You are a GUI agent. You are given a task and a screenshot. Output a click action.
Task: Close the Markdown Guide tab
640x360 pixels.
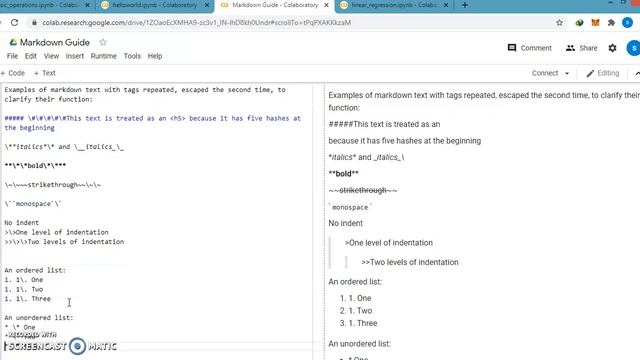[x=326, y=5]
